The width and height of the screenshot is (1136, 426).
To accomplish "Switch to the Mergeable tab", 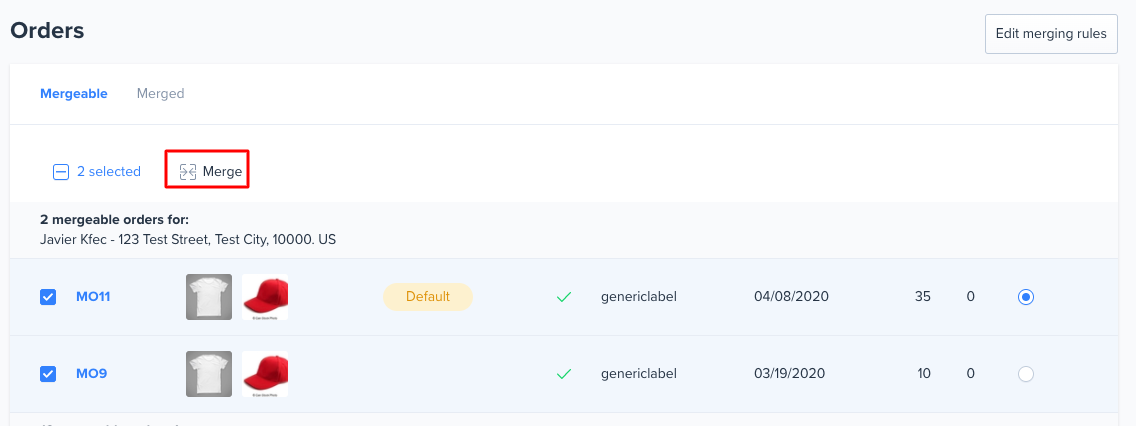I will click(74, 93).
